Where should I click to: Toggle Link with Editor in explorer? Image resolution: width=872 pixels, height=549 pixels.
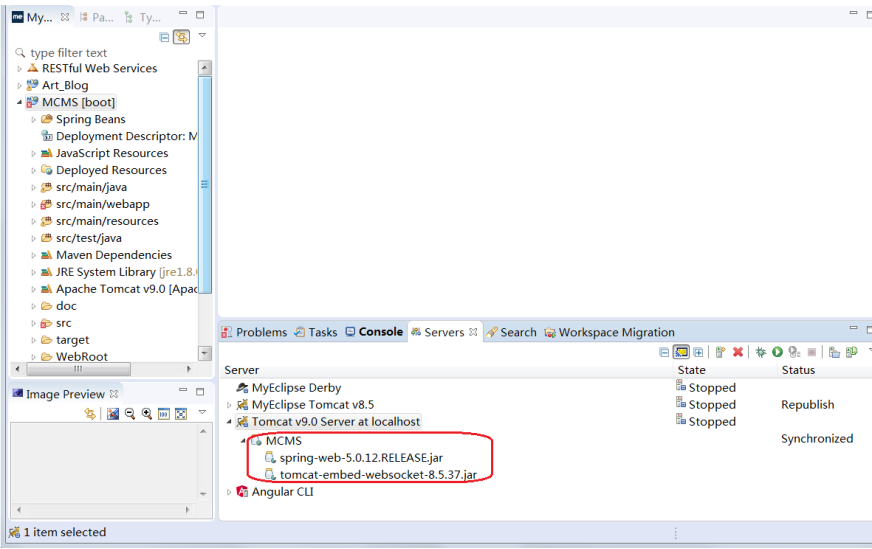[181, 37]
